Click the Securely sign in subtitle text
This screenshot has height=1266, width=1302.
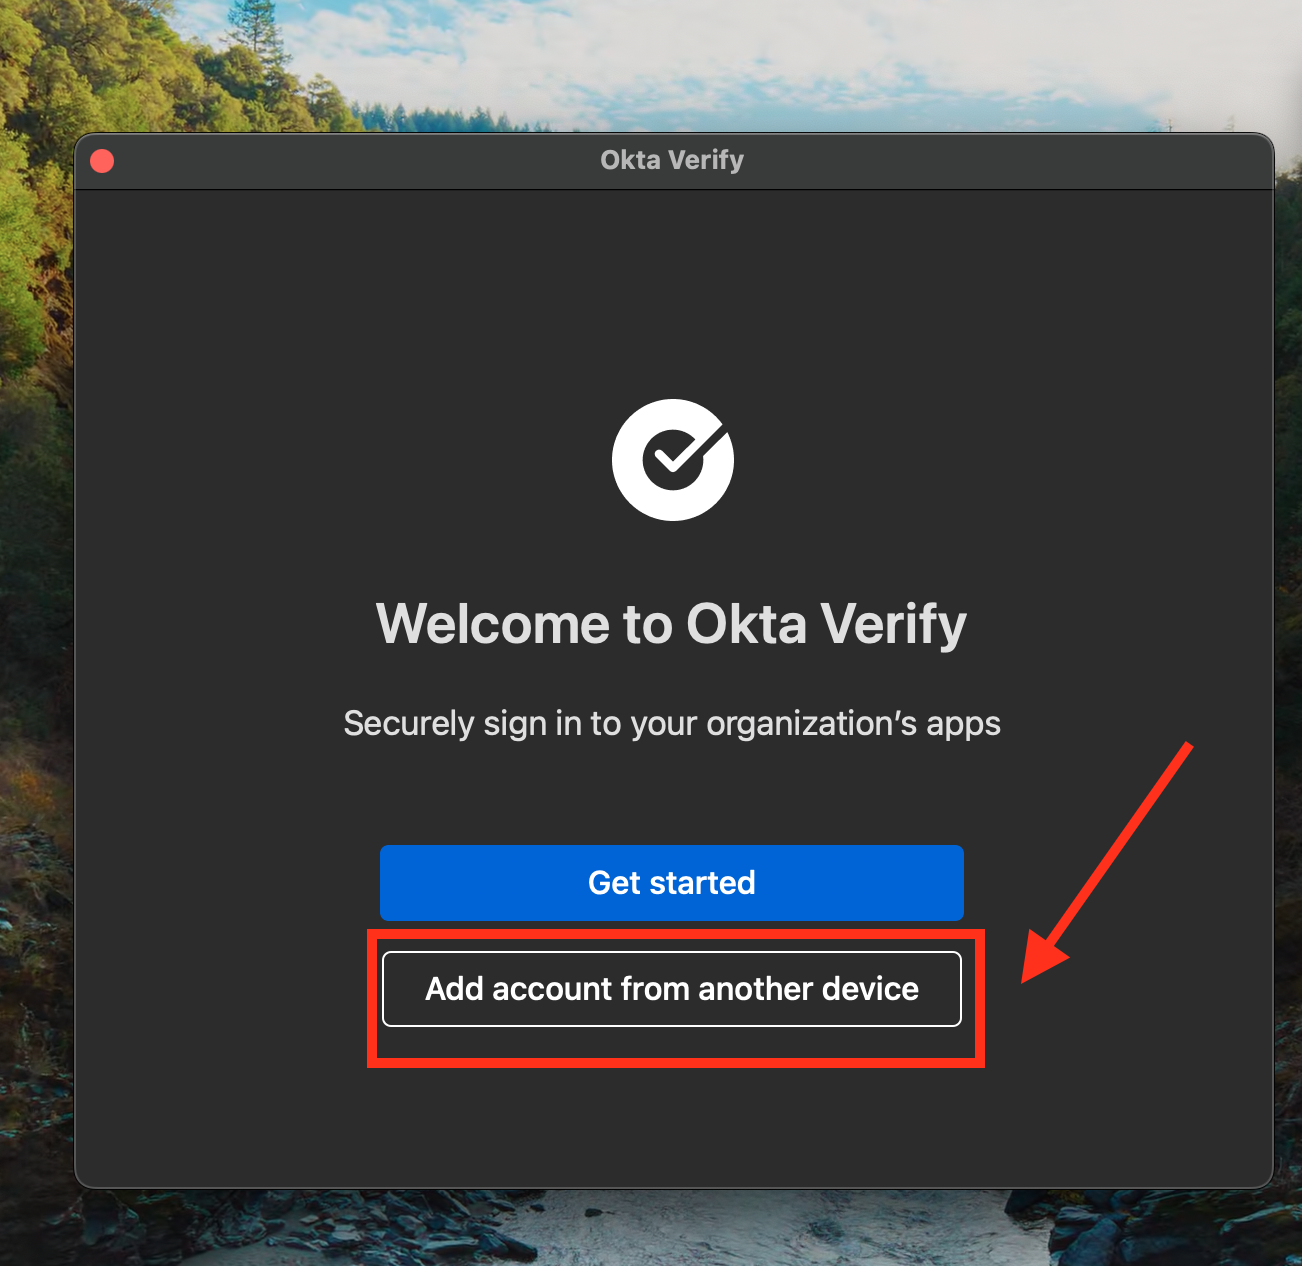coord(672,723)
